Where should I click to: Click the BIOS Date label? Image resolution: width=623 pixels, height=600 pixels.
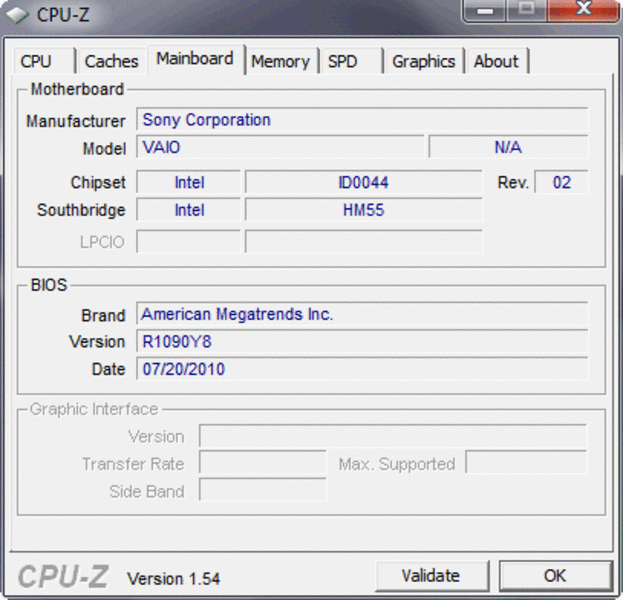tap(108, 369)
